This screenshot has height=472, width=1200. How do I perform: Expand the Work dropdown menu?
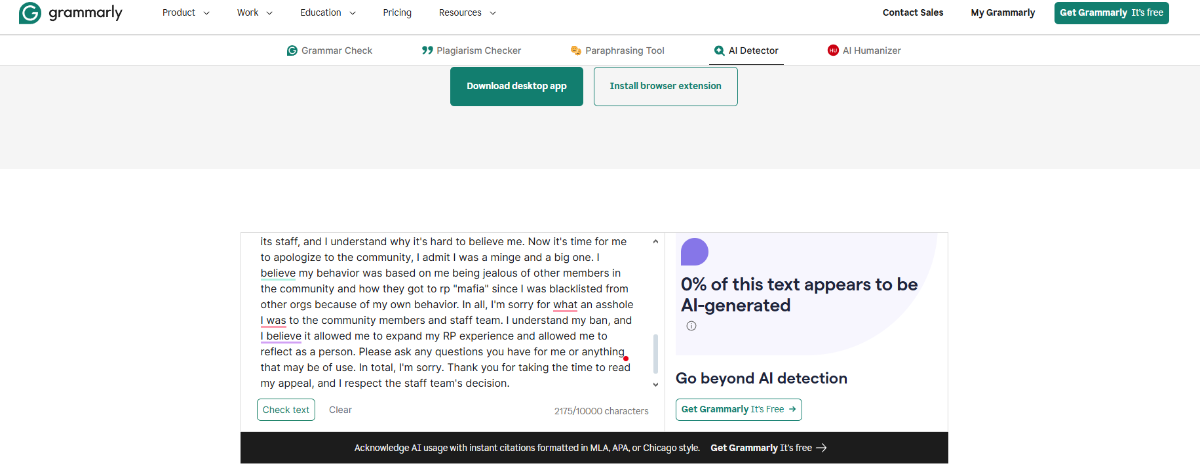click(x=254, y=13)
